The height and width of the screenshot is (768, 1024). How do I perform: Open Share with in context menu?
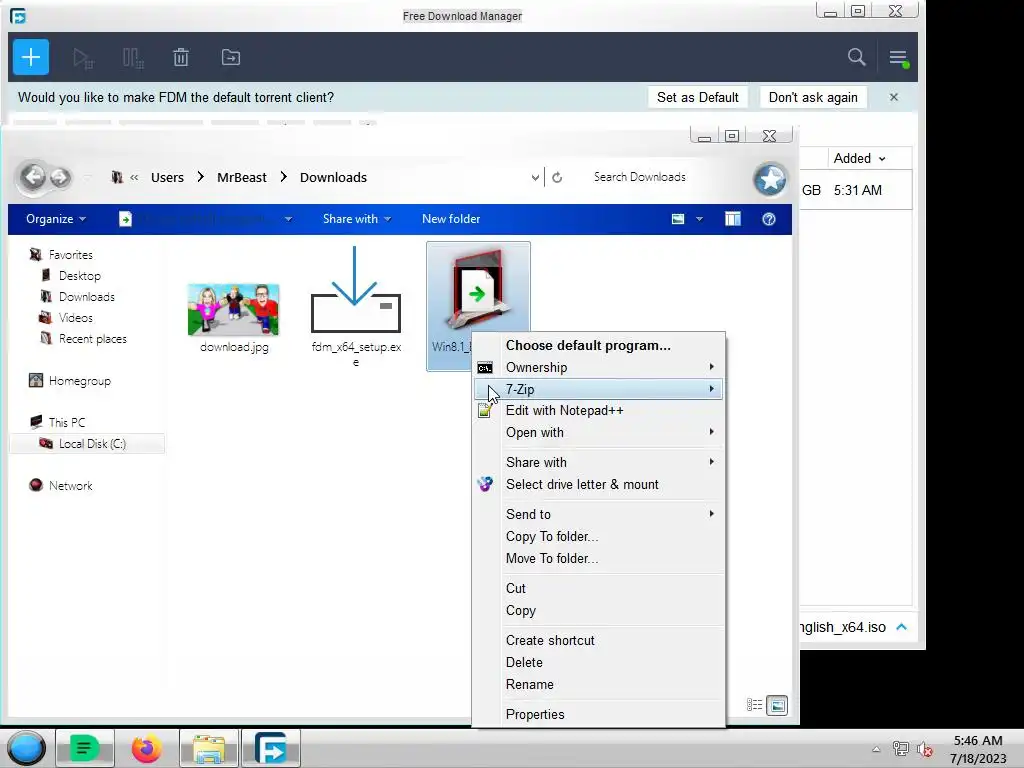click(x=598, y=462)
